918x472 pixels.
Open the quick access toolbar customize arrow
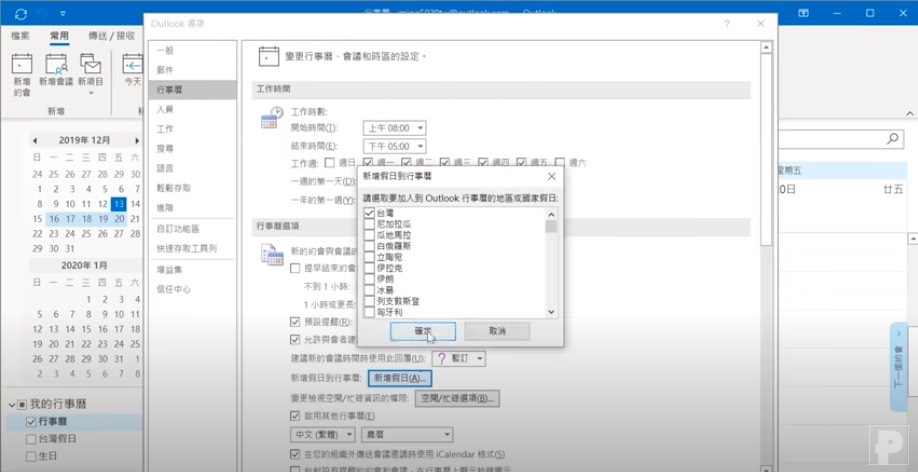pyautogui.click(x=63, y=14)
